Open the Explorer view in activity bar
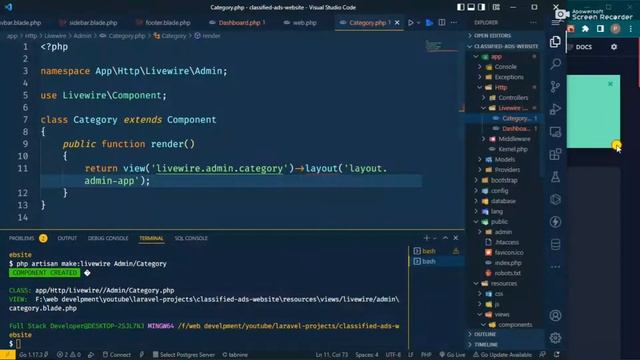This screenshot has width=640, height=360. click(555, 42)
